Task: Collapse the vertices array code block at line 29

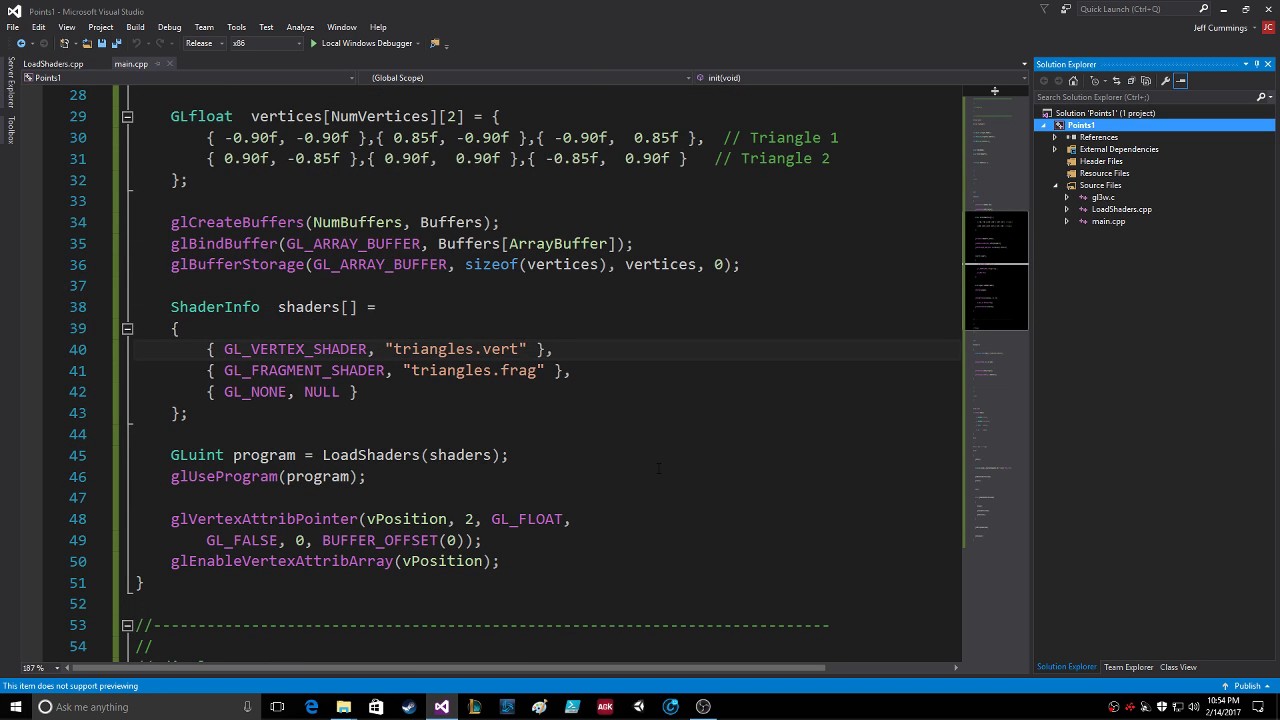Action: coord(127,117)
